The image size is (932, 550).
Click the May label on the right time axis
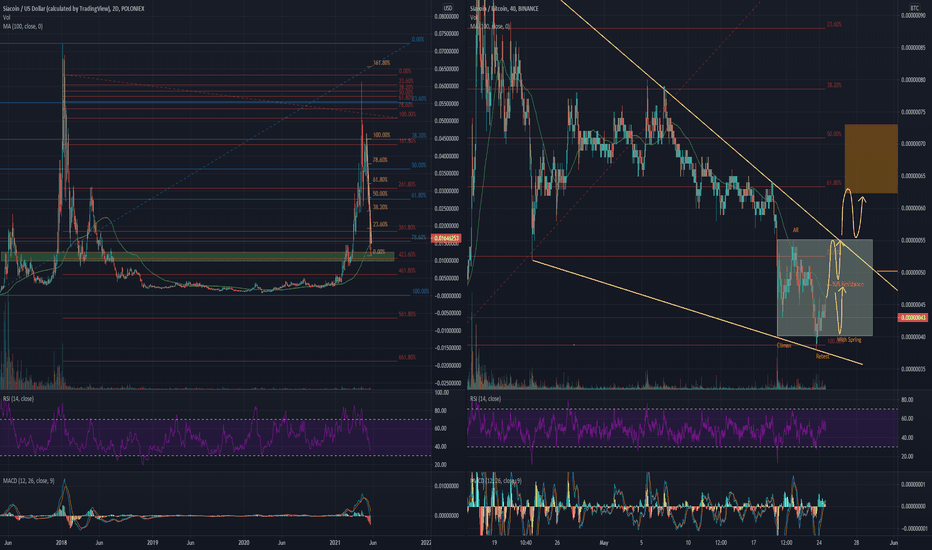coord(604,543)
